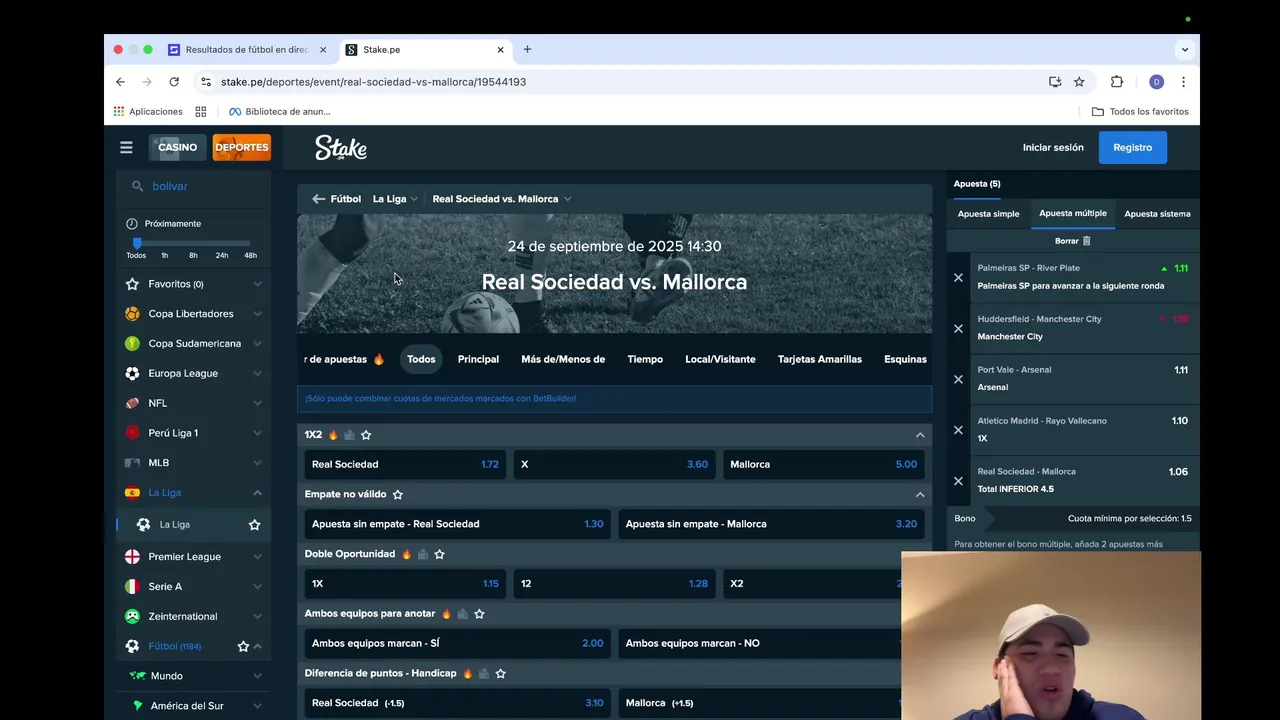Click the Spain flag icon for La Liga
The image size is (1280, 720).
coord(132,492)
